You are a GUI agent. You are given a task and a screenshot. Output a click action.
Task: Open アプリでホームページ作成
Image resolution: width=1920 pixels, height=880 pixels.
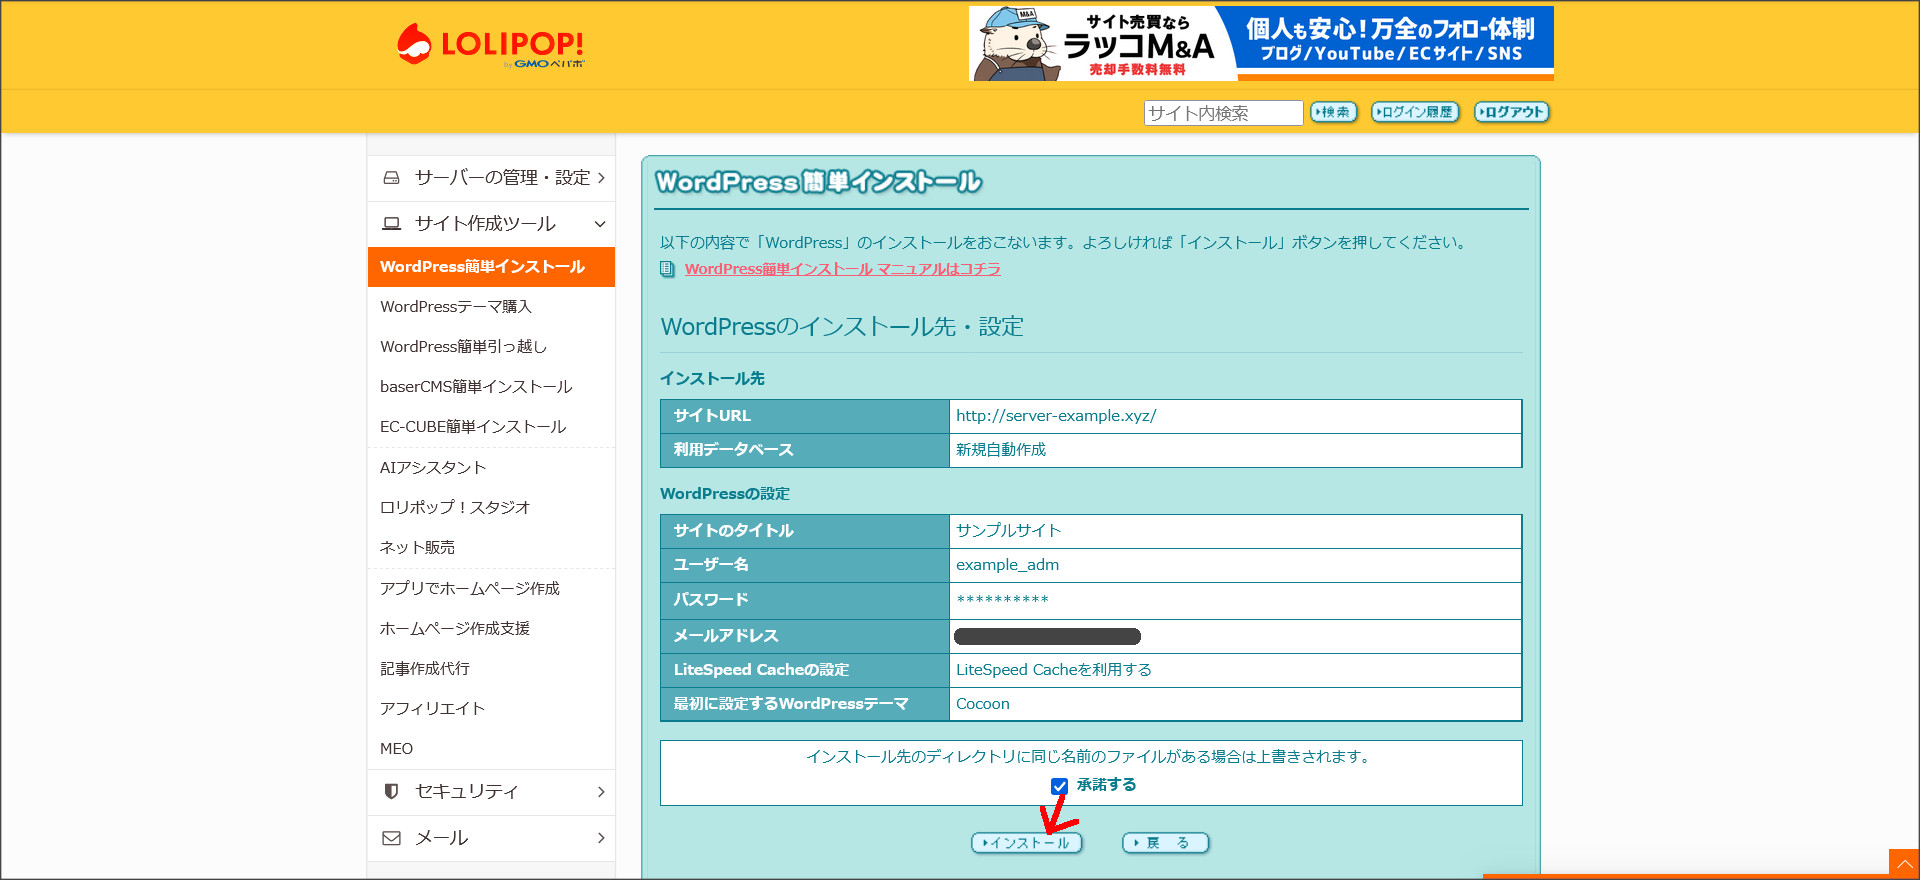tap(470, 589)
